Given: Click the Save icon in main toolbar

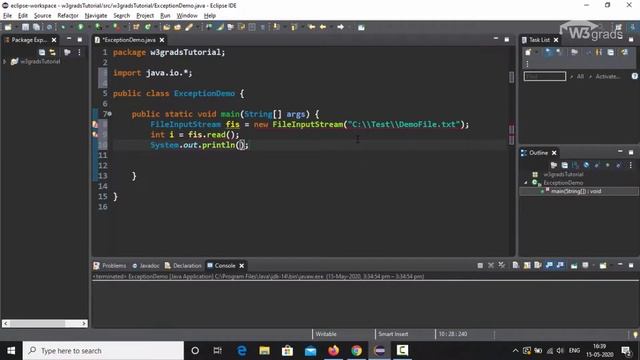Looking at the screenshot, I should coord(25,27).
